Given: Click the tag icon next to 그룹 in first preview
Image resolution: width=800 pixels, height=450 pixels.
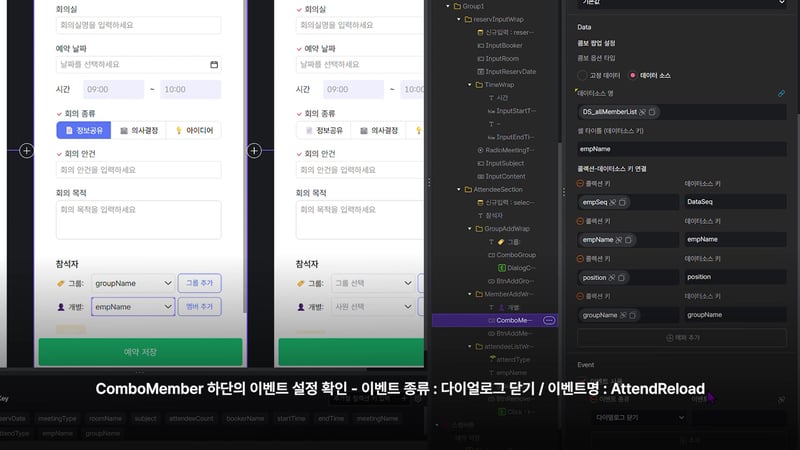Looking at the screenshot, I should pyautogui.click(x=61, y=283).
